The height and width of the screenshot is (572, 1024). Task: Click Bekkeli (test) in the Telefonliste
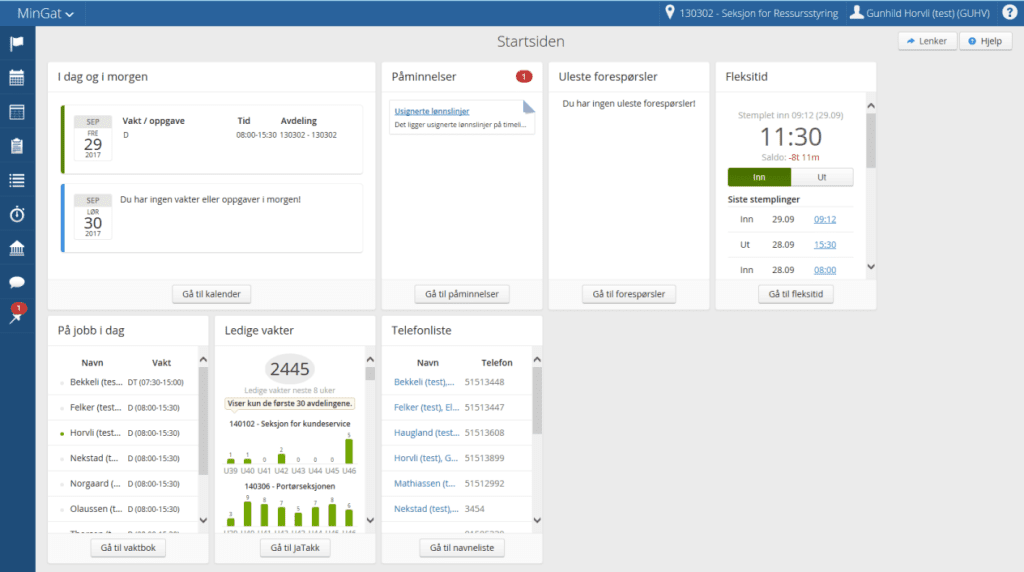[x=425, y=381]
